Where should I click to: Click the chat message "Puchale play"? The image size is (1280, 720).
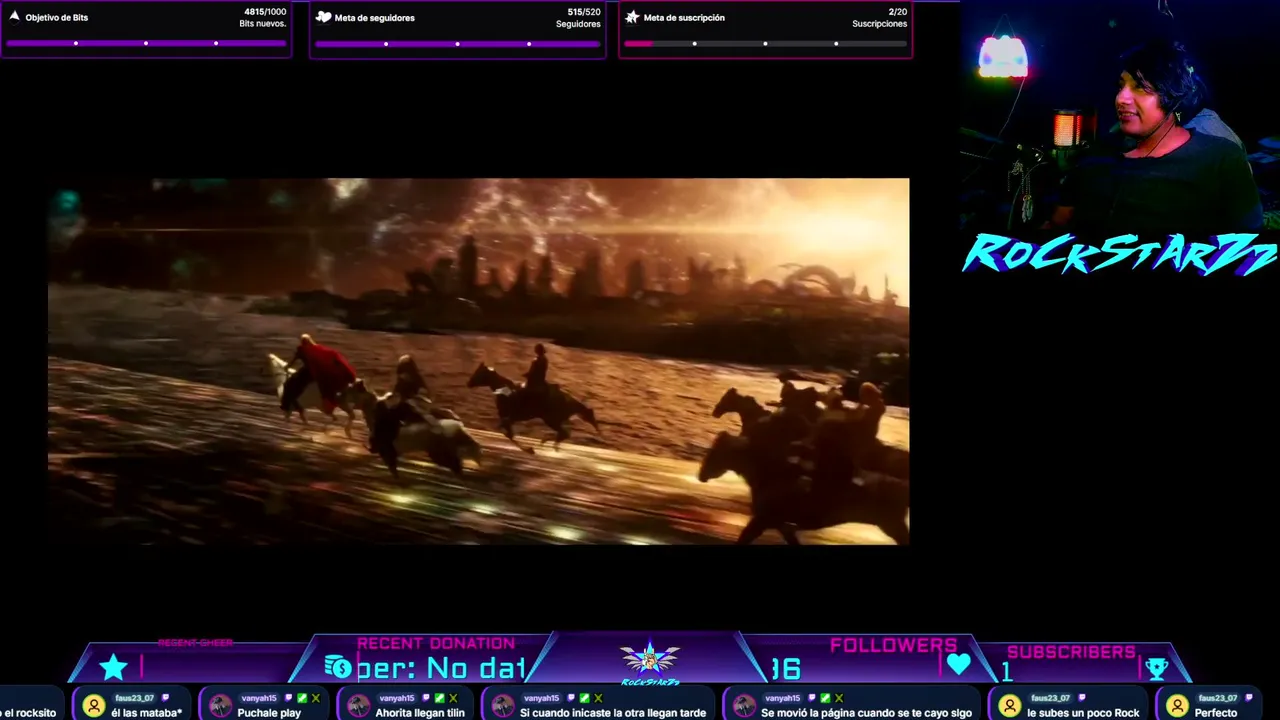point(269,713)
